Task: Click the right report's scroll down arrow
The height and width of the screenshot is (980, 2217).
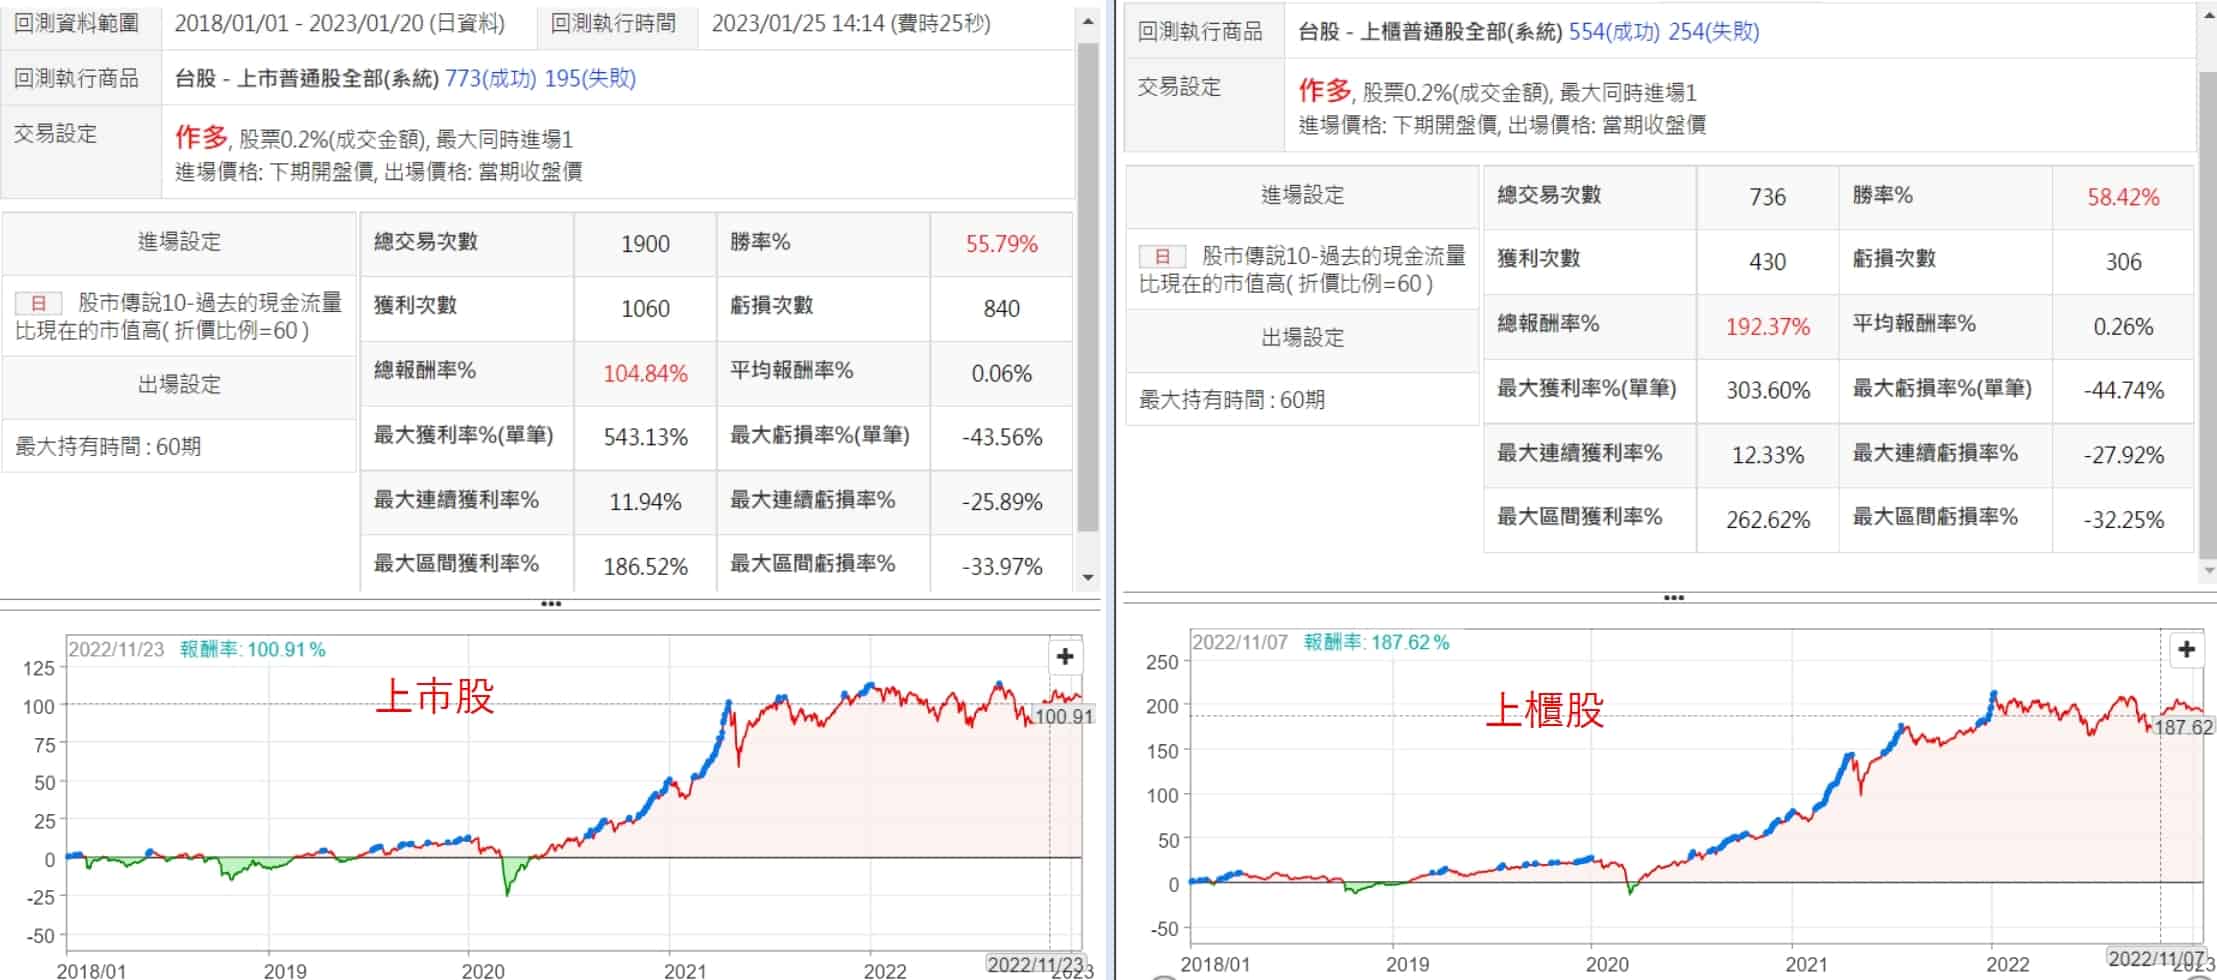Action: pos(2208,571)
